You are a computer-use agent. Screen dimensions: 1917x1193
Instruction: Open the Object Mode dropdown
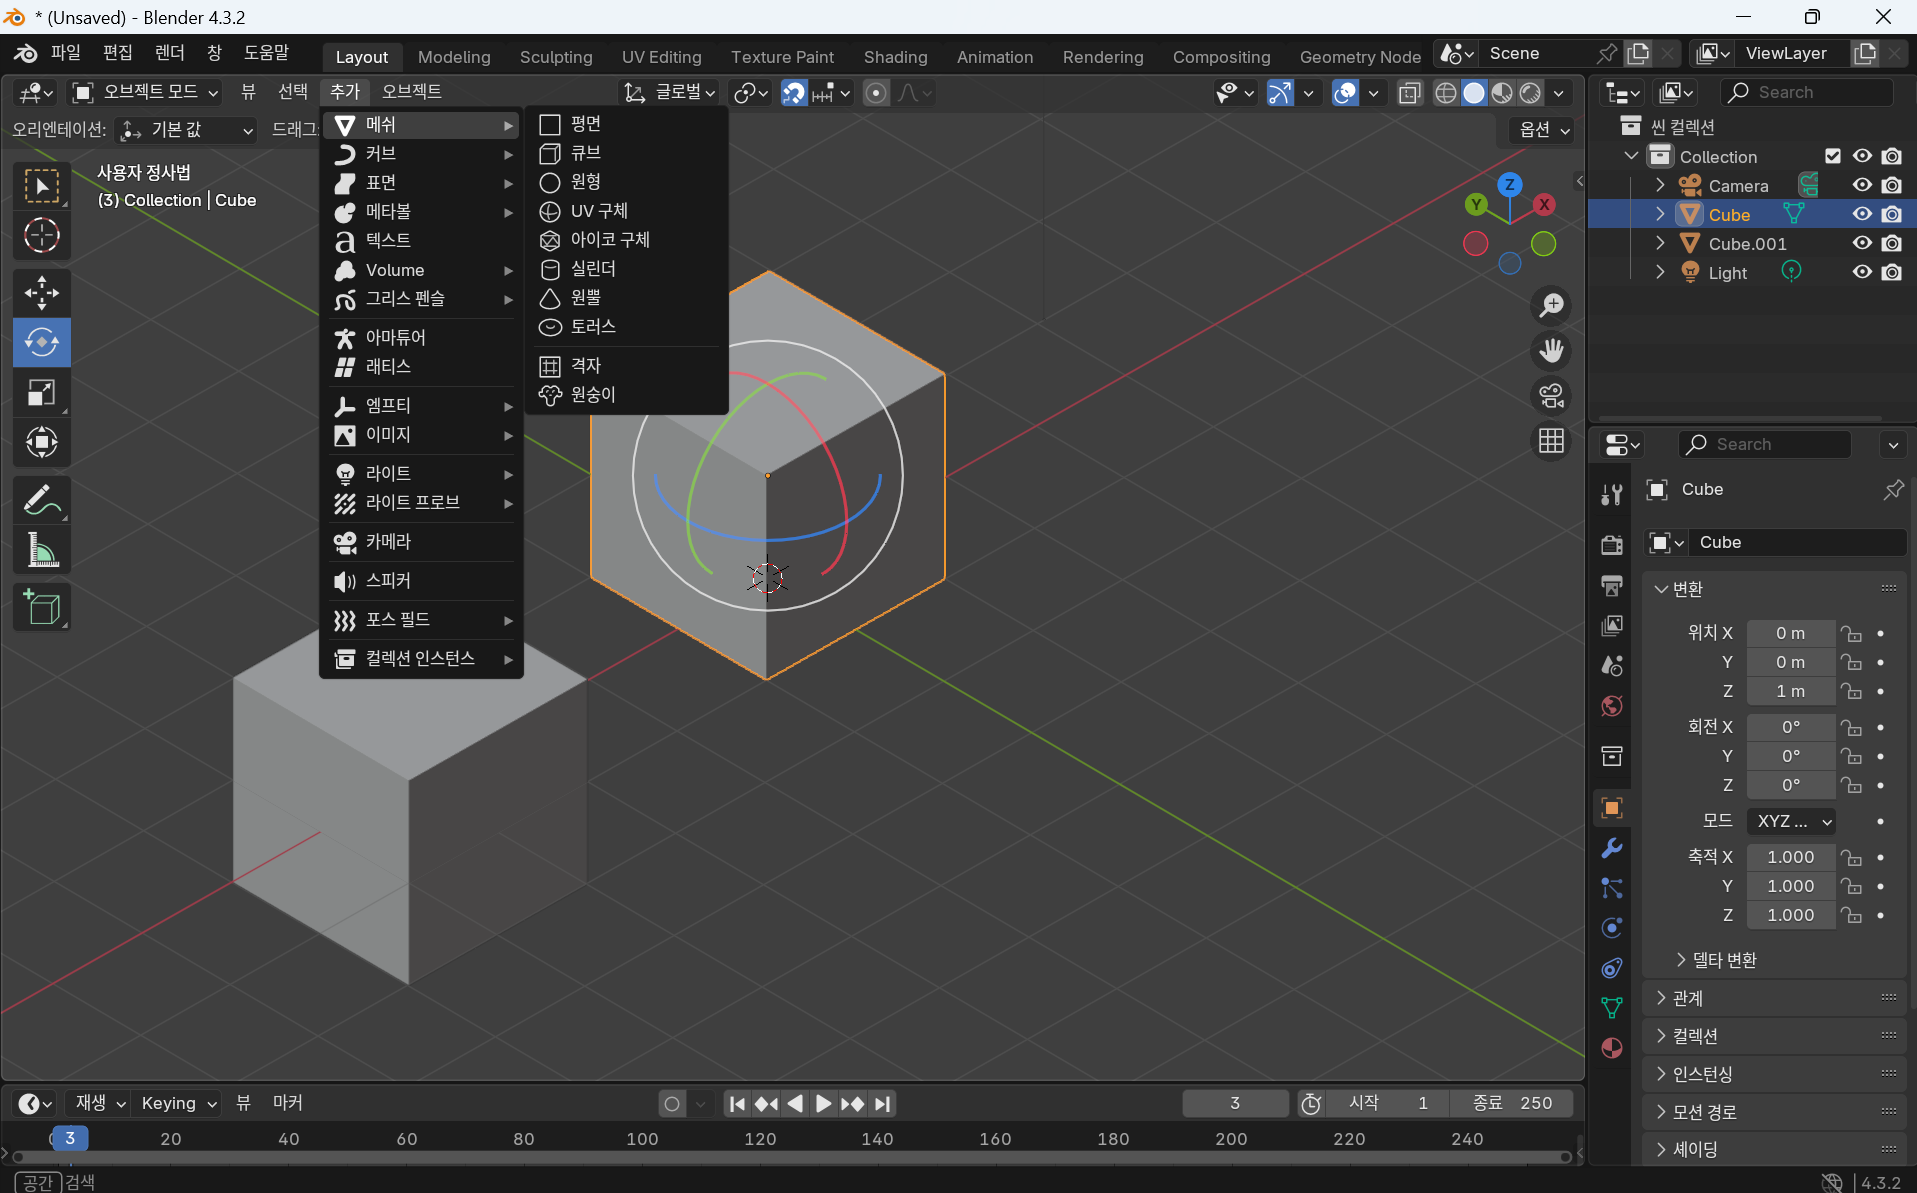click(x=146, y=92)
